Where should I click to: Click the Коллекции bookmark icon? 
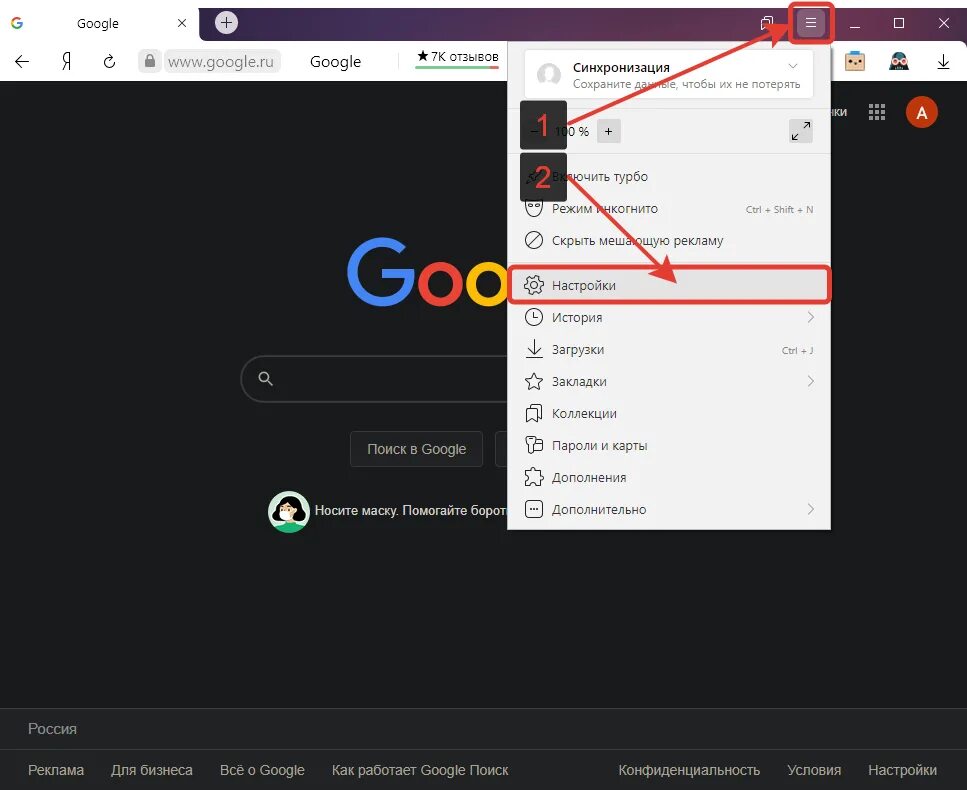click(533, 413)
